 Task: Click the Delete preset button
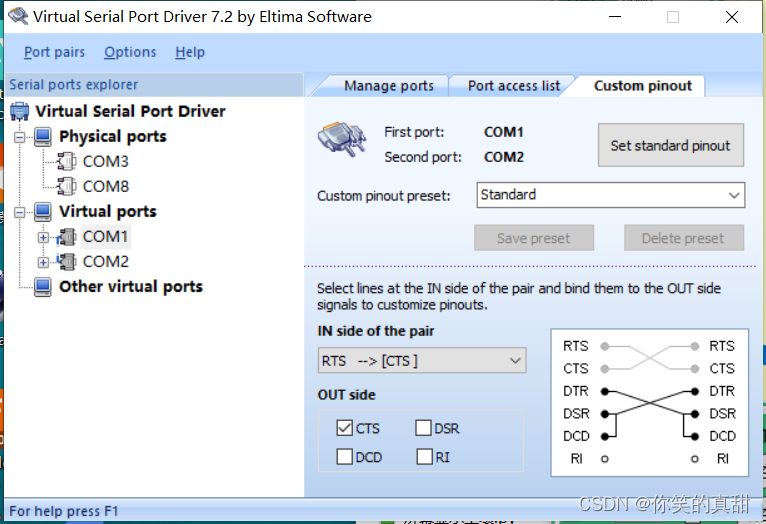pyautogui.click(x=683, y=238)
